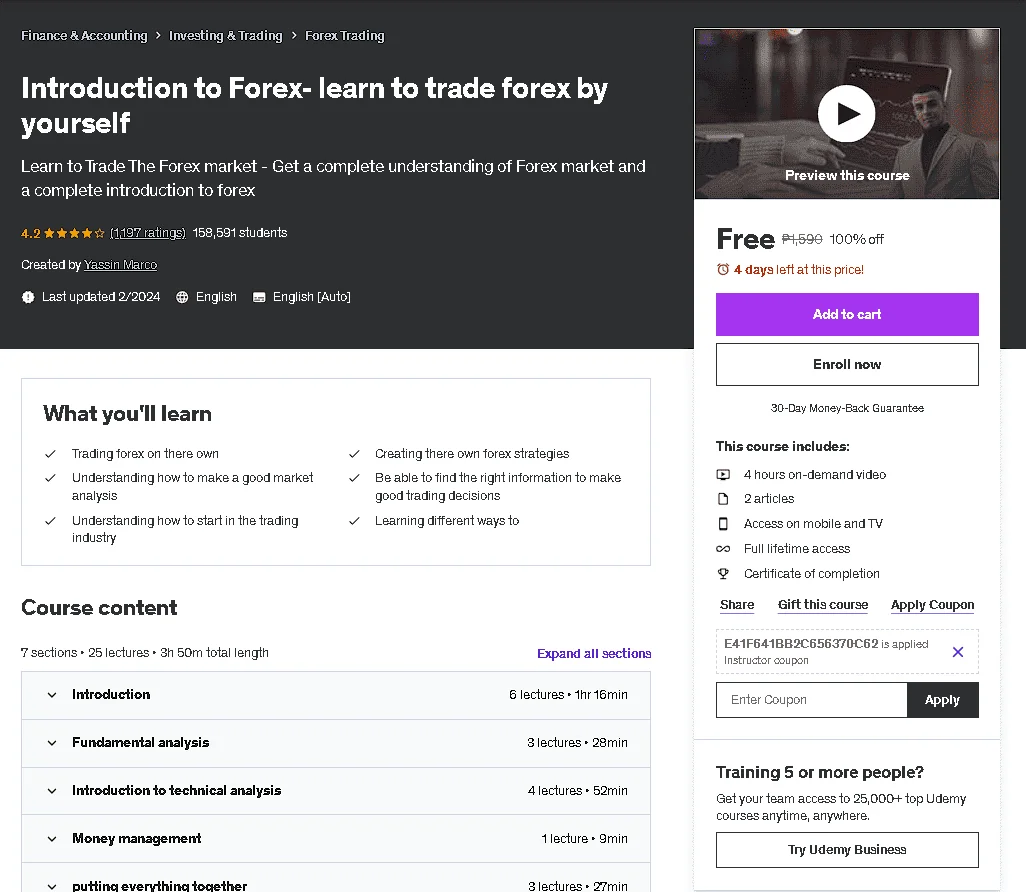Expand the Fundamental analysis section

point(336,743)
